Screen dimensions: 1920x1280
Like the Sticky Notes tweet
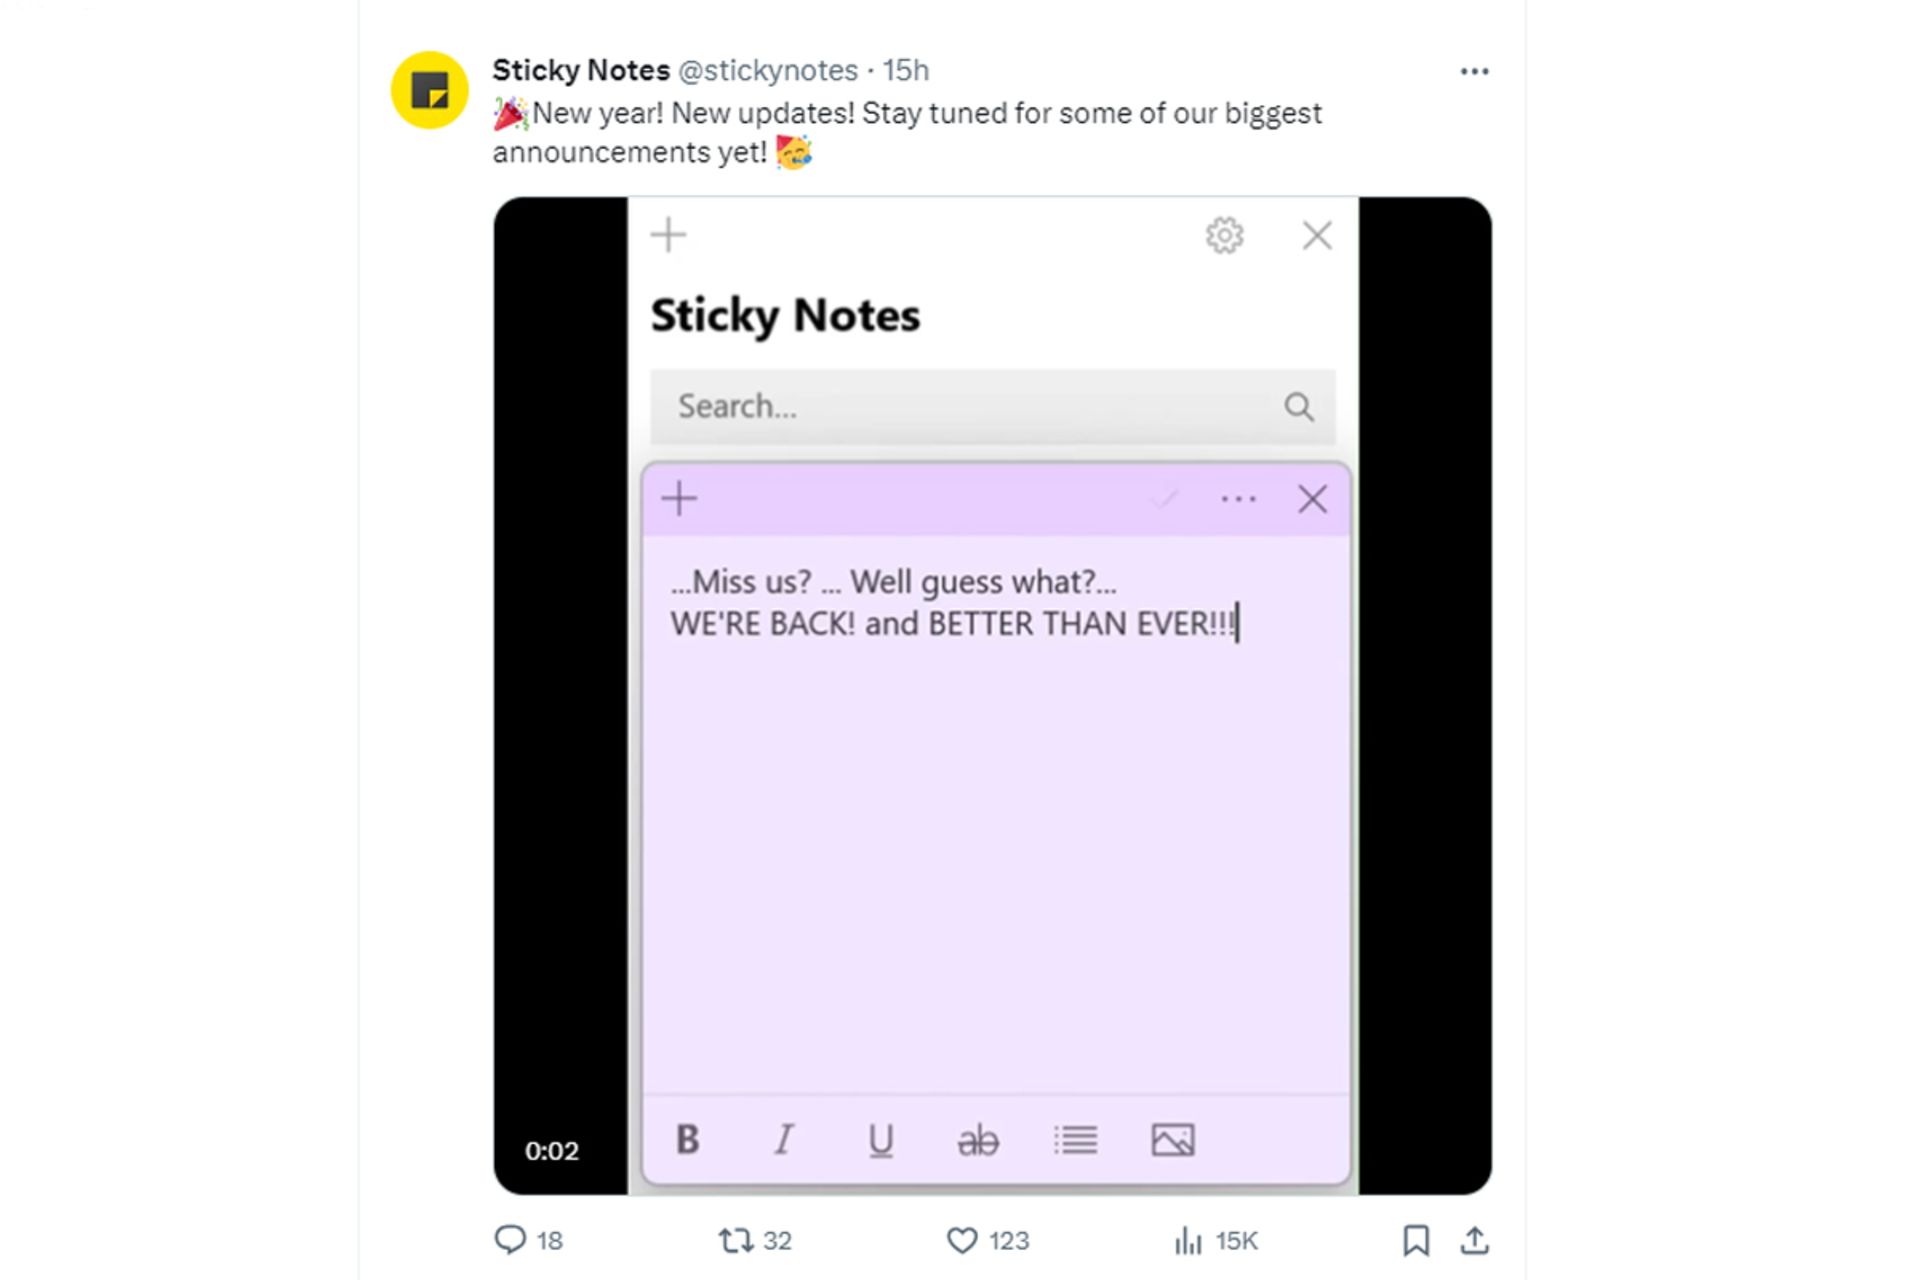coord(962,1241)
